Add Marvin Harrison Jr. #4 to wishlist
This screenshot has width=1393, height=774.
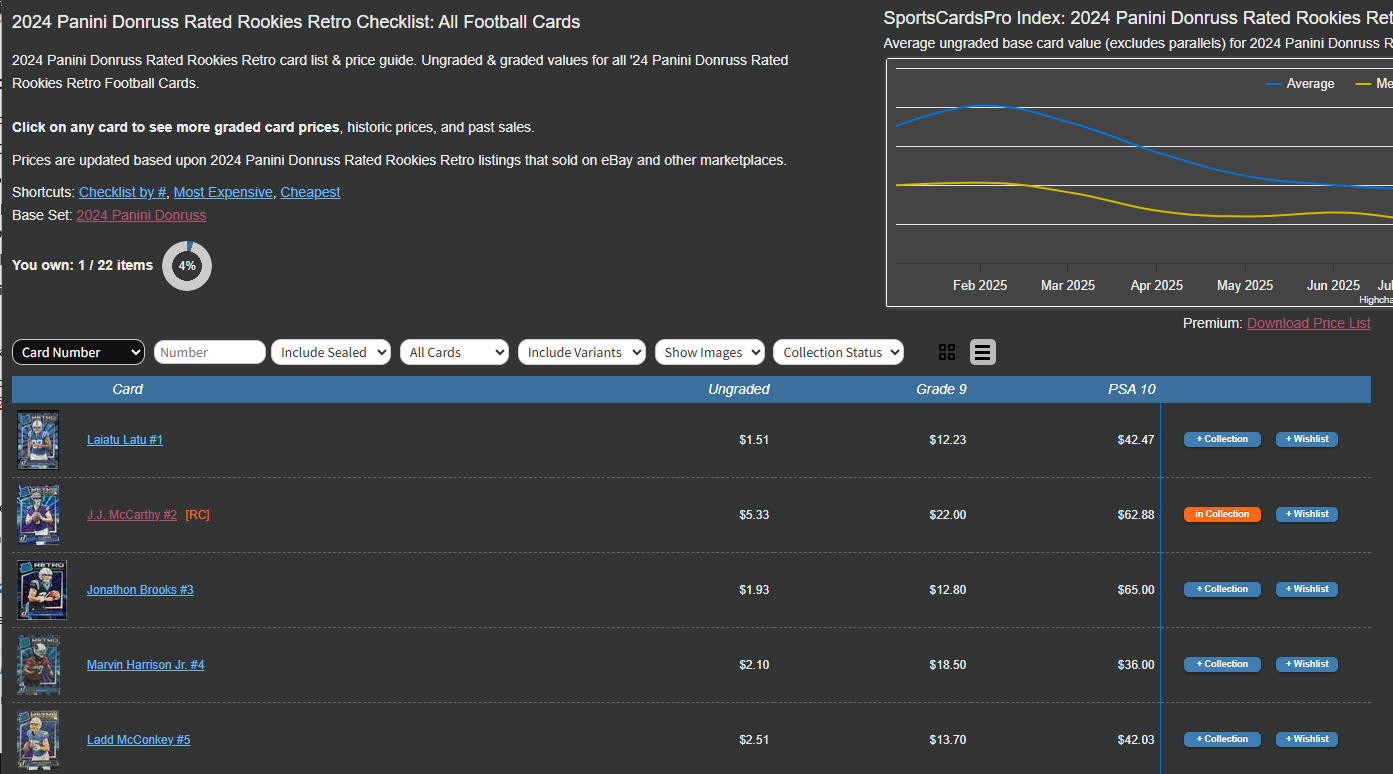1307,664
